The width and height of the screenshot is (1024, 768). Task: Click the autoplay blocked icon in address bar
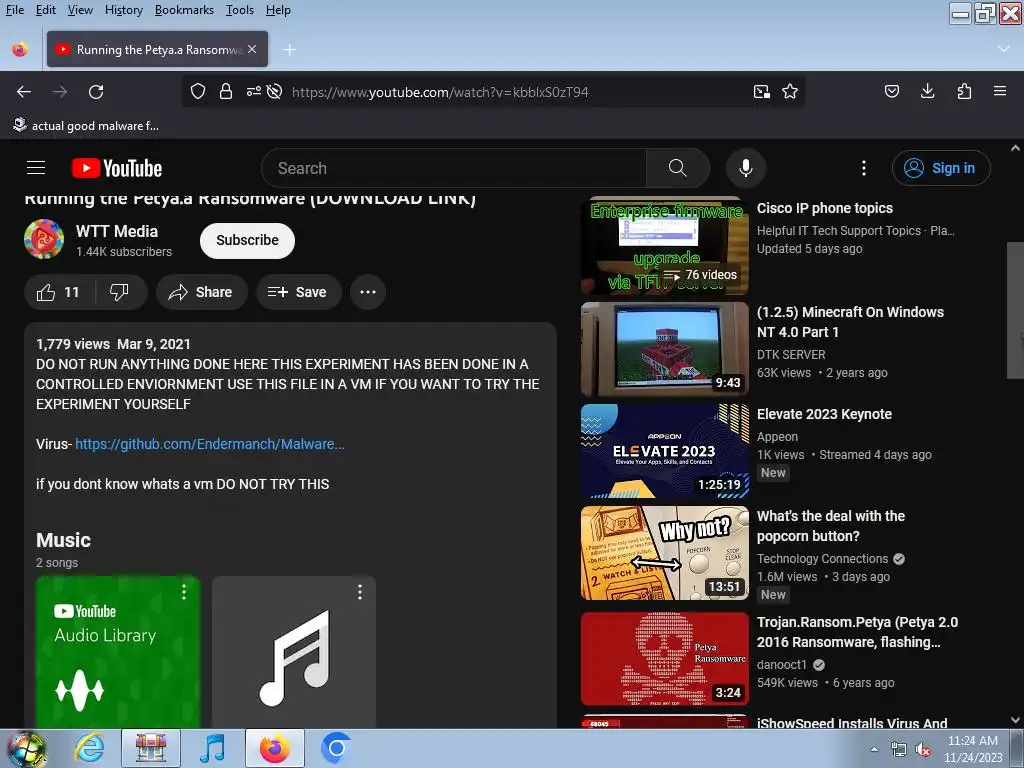pyautogui.click(x=274, y=91)
